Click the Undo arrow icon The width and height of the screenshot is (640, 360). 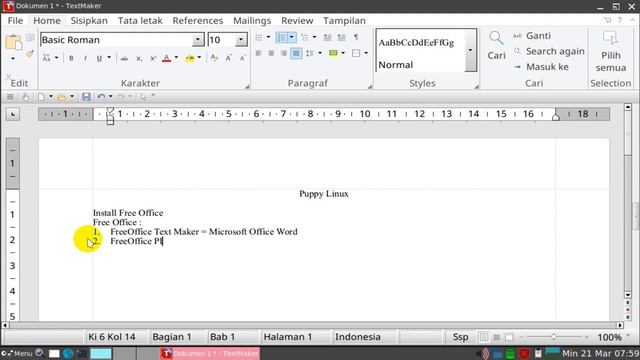point(101,97)
